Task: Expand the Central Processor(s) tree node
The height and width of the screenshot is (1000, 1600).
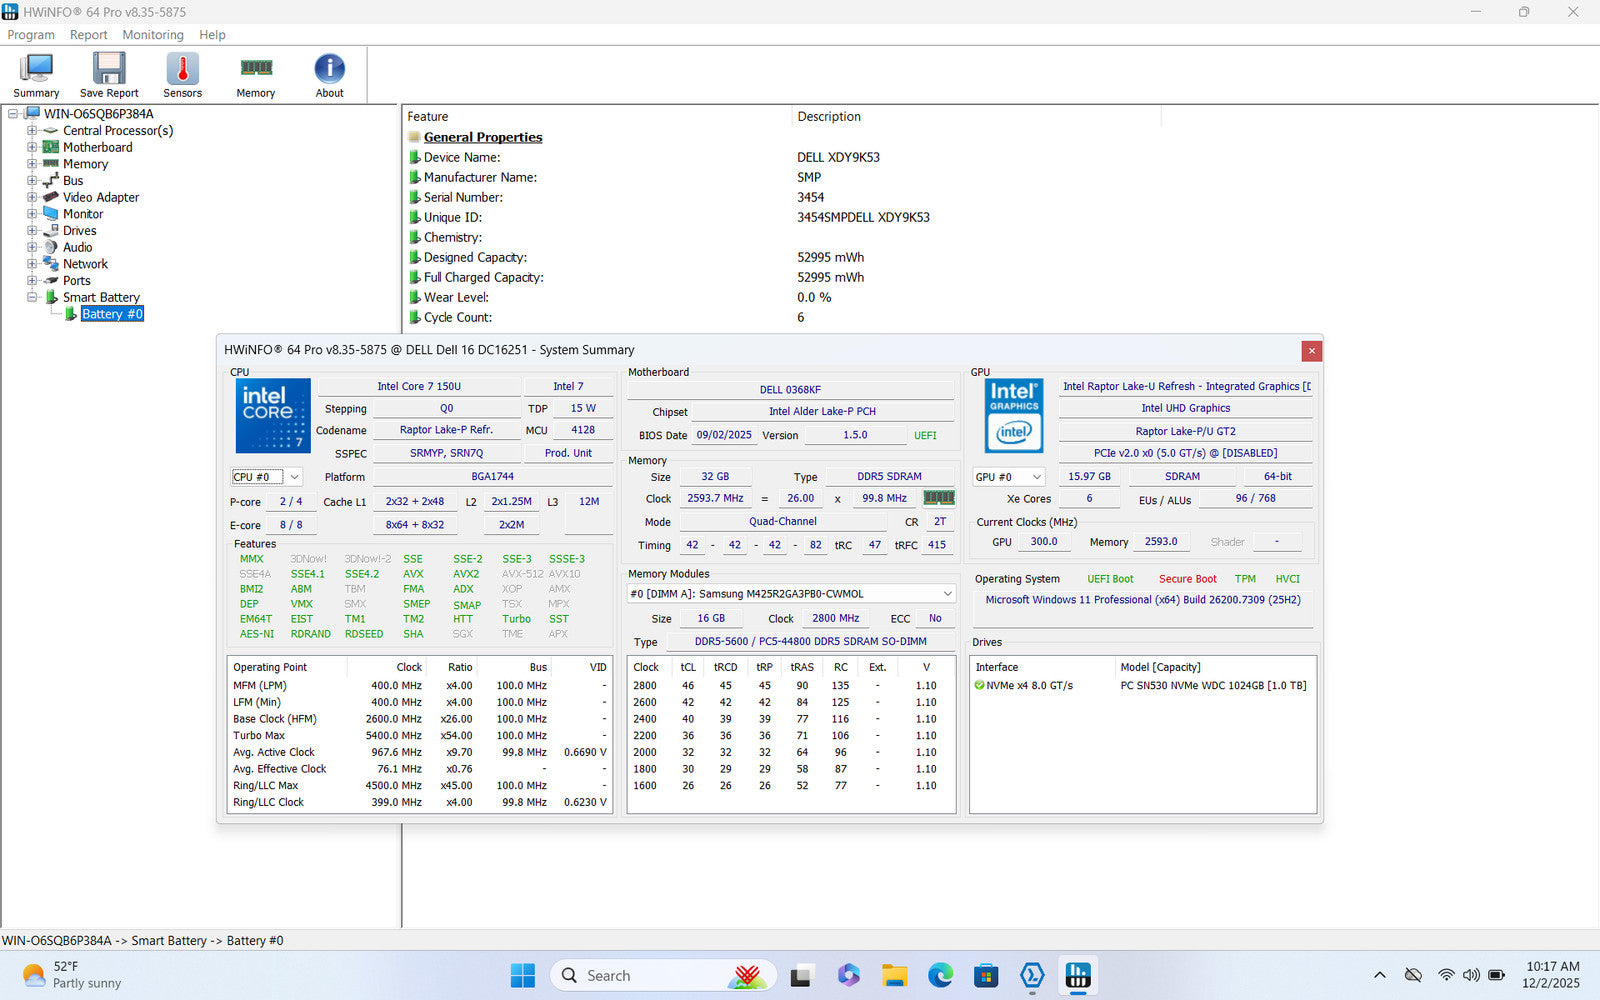Action: (32, 131)
